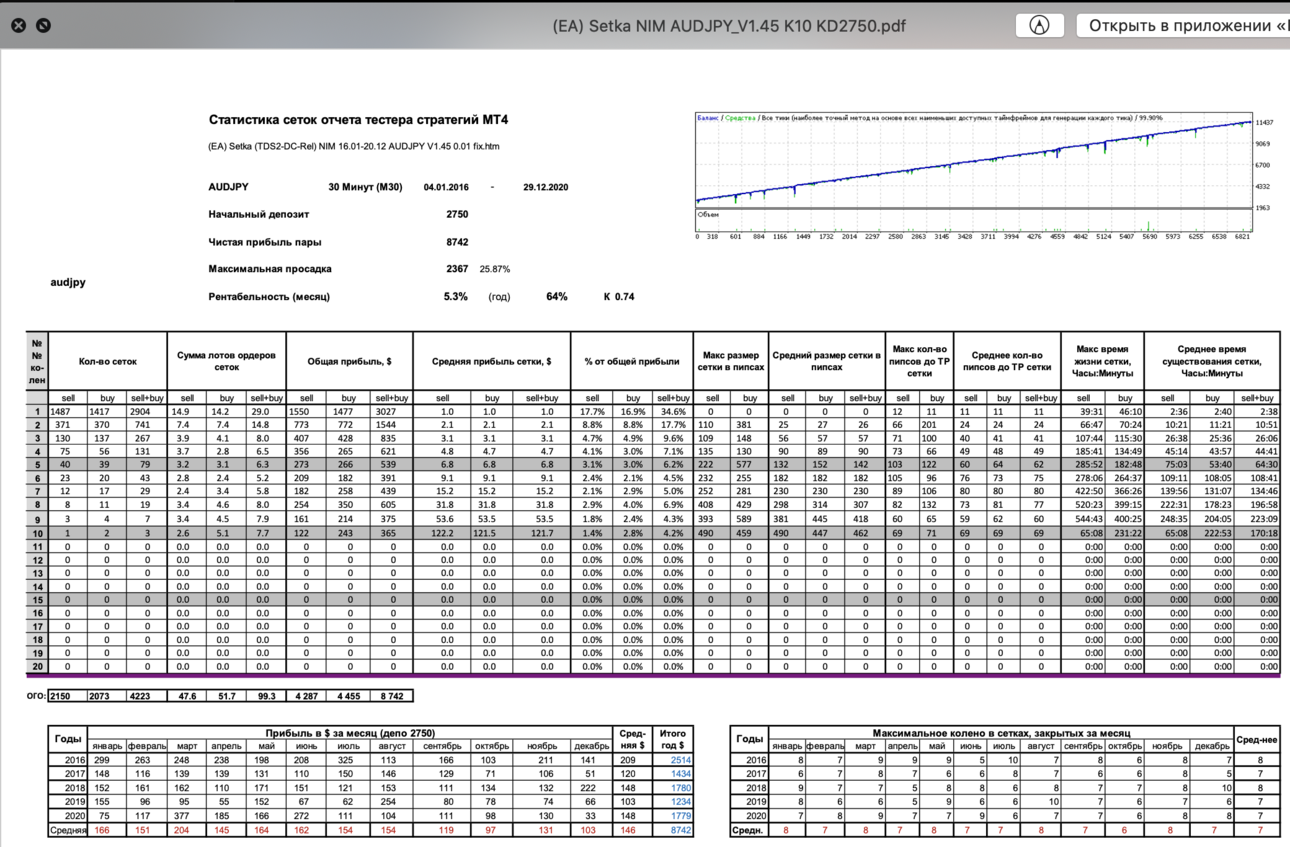1290x847 pixels.
Task: Click 'Средняя' row label in profit table
Action: (x=68, y=831)
